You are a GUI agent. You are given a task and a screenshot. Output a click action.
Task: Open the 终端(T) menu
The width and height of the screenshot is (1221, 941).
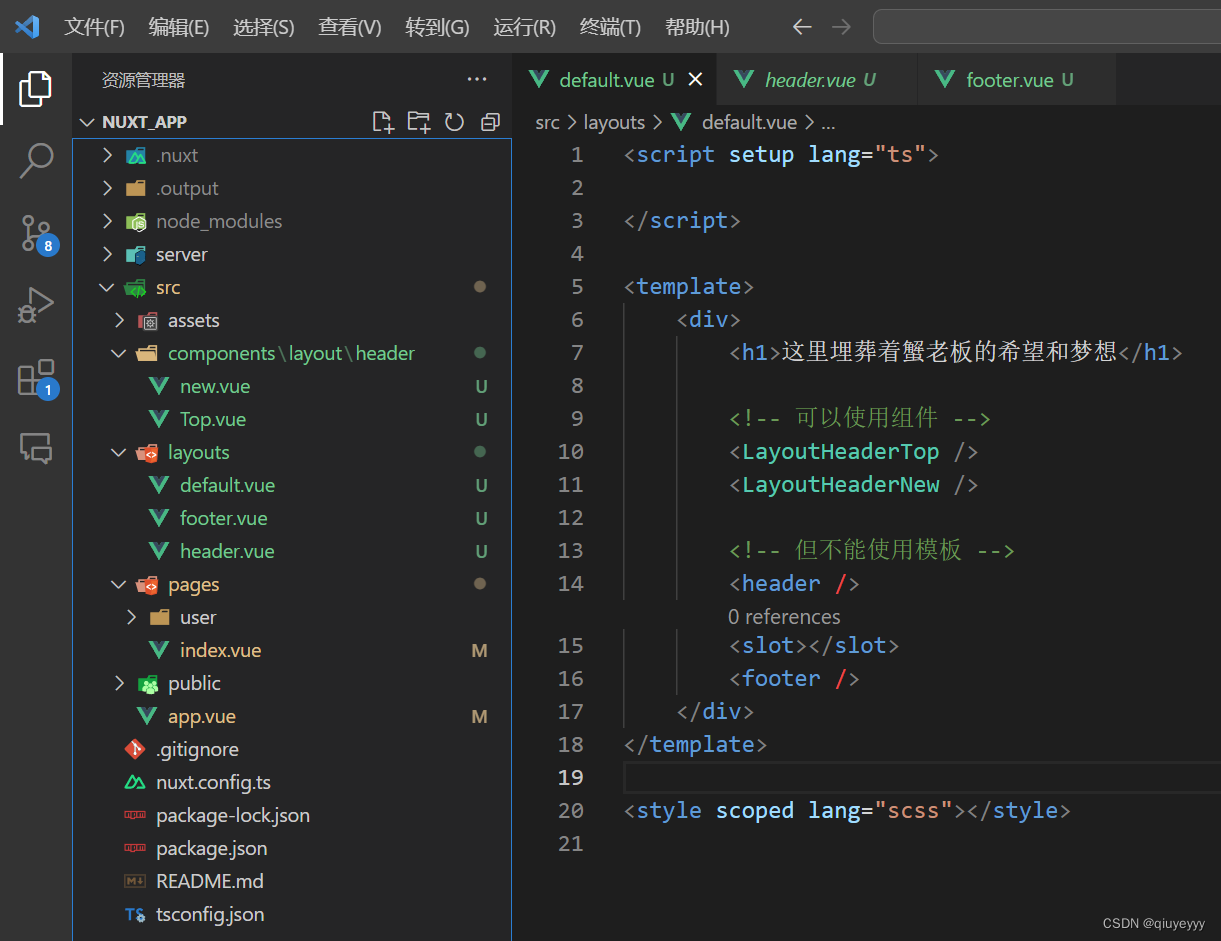tap(610, 27)
